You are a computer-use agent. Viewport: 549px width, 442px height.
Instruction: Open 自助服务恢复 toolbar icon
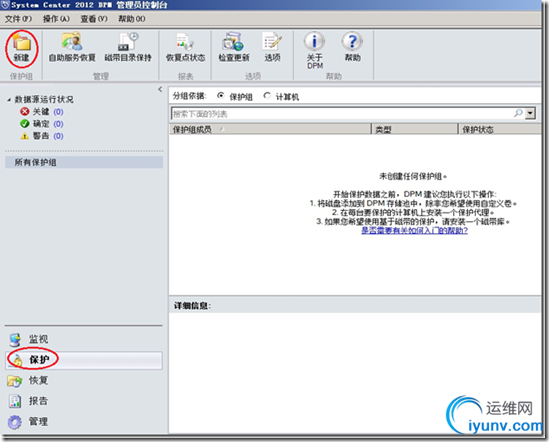pos(72,42)
